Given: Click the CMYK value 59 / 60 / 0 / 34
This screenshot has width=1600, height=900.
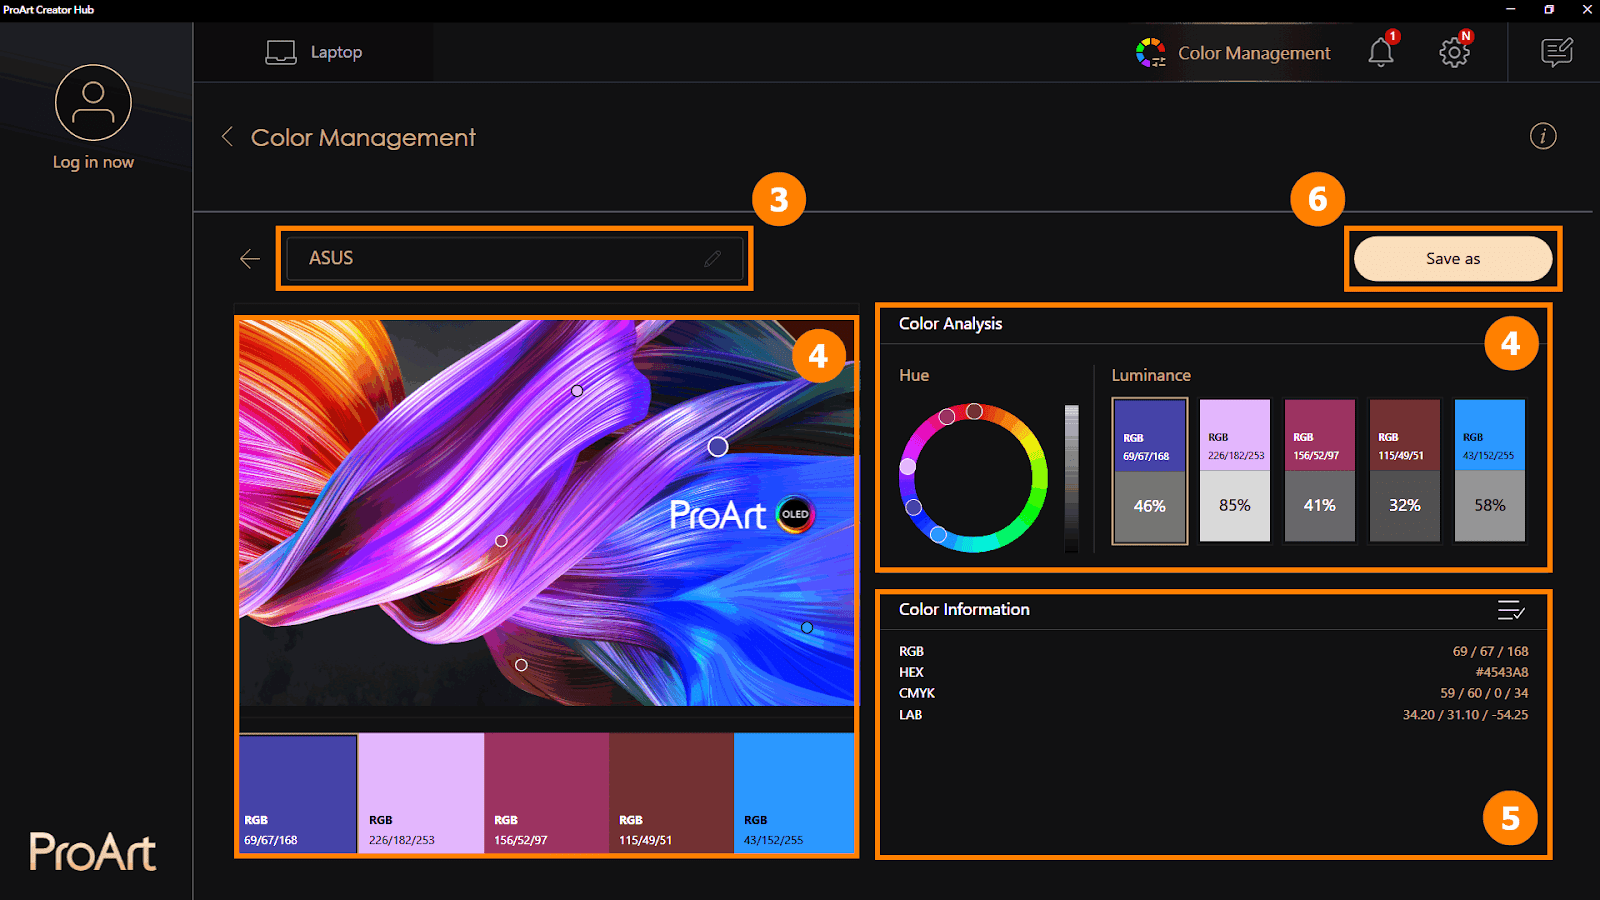Looking at the screenshot, I should 1484,693.
